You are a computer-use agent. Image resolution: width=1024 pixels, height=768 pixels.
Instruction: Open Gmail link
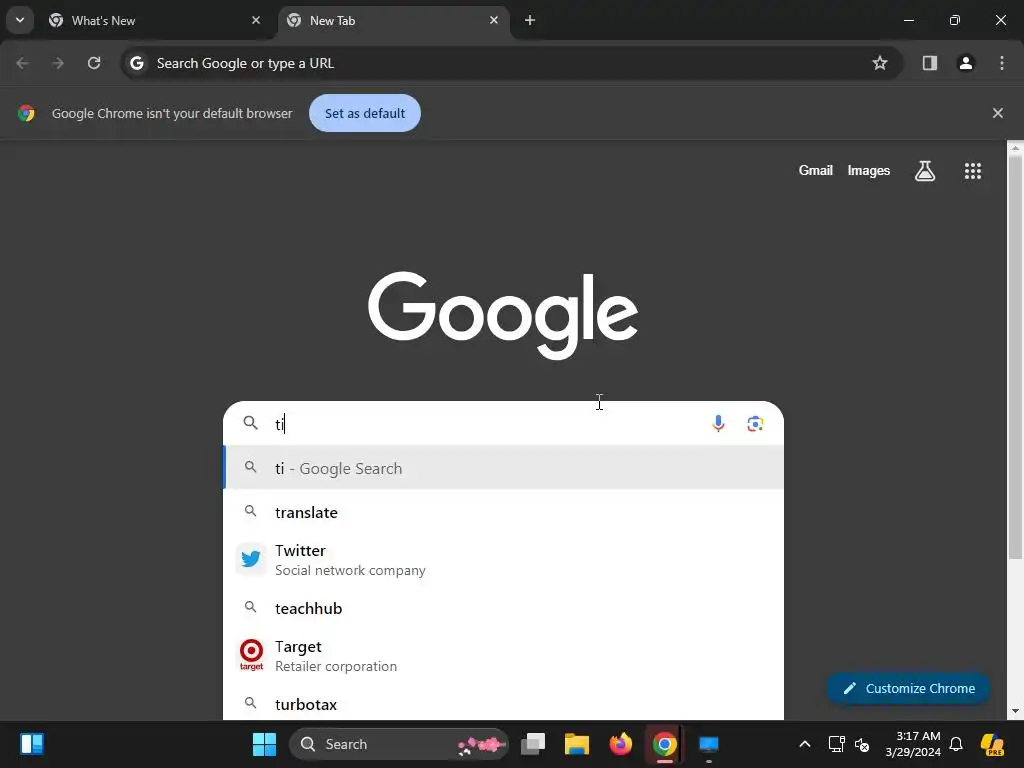pos(816,170)
